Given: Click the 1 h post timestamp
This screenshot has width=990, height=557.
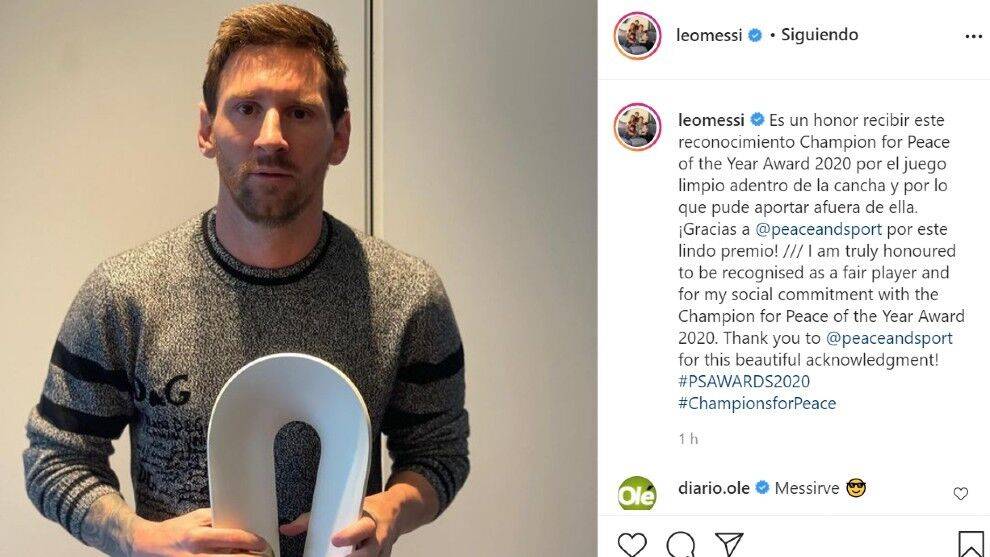Looking at the screenshot, I should (x=688, y=439).
